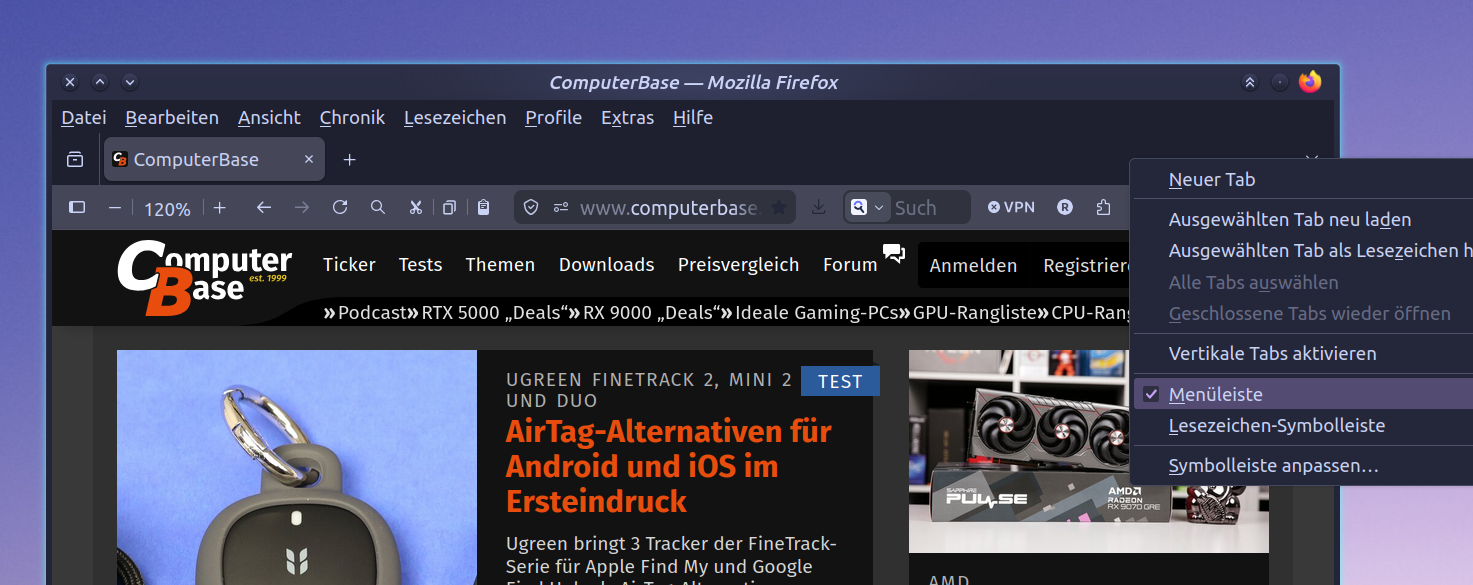
Task: Click the keep-above double chevron in title bar
Action: click(1250, 82)
